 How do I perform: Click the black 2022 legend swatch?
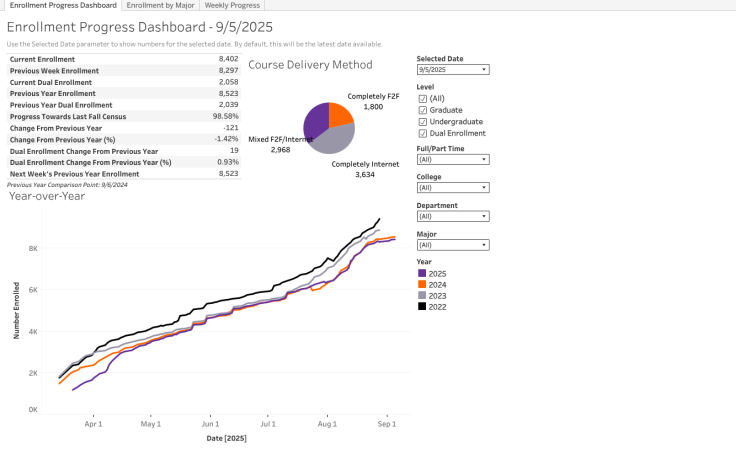click(422, 306)
